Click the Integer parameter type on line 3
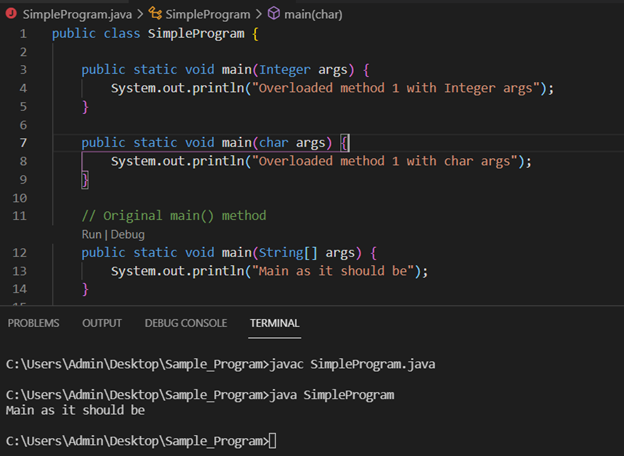The width and height of the screenshot is (624, 456). pos(285,70)
